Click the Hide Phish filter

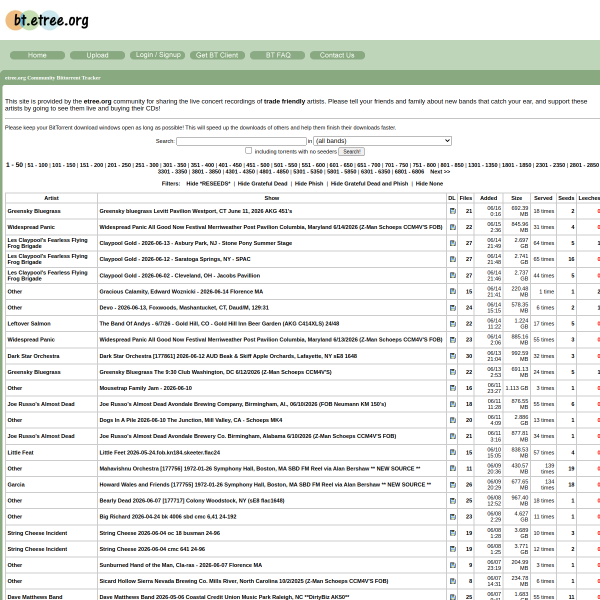coord(309,184)
